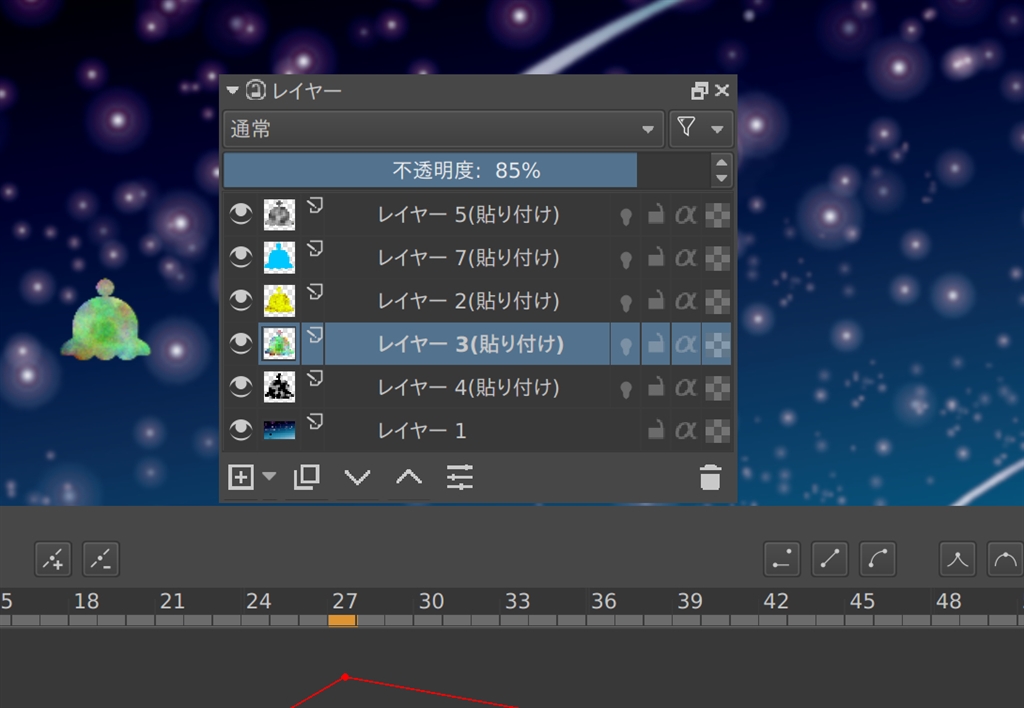Toggle onion skin bulb on レイヤー 3(貼り付け)
Viewport: 1024px width, 708px height.
tap(626, 346)
